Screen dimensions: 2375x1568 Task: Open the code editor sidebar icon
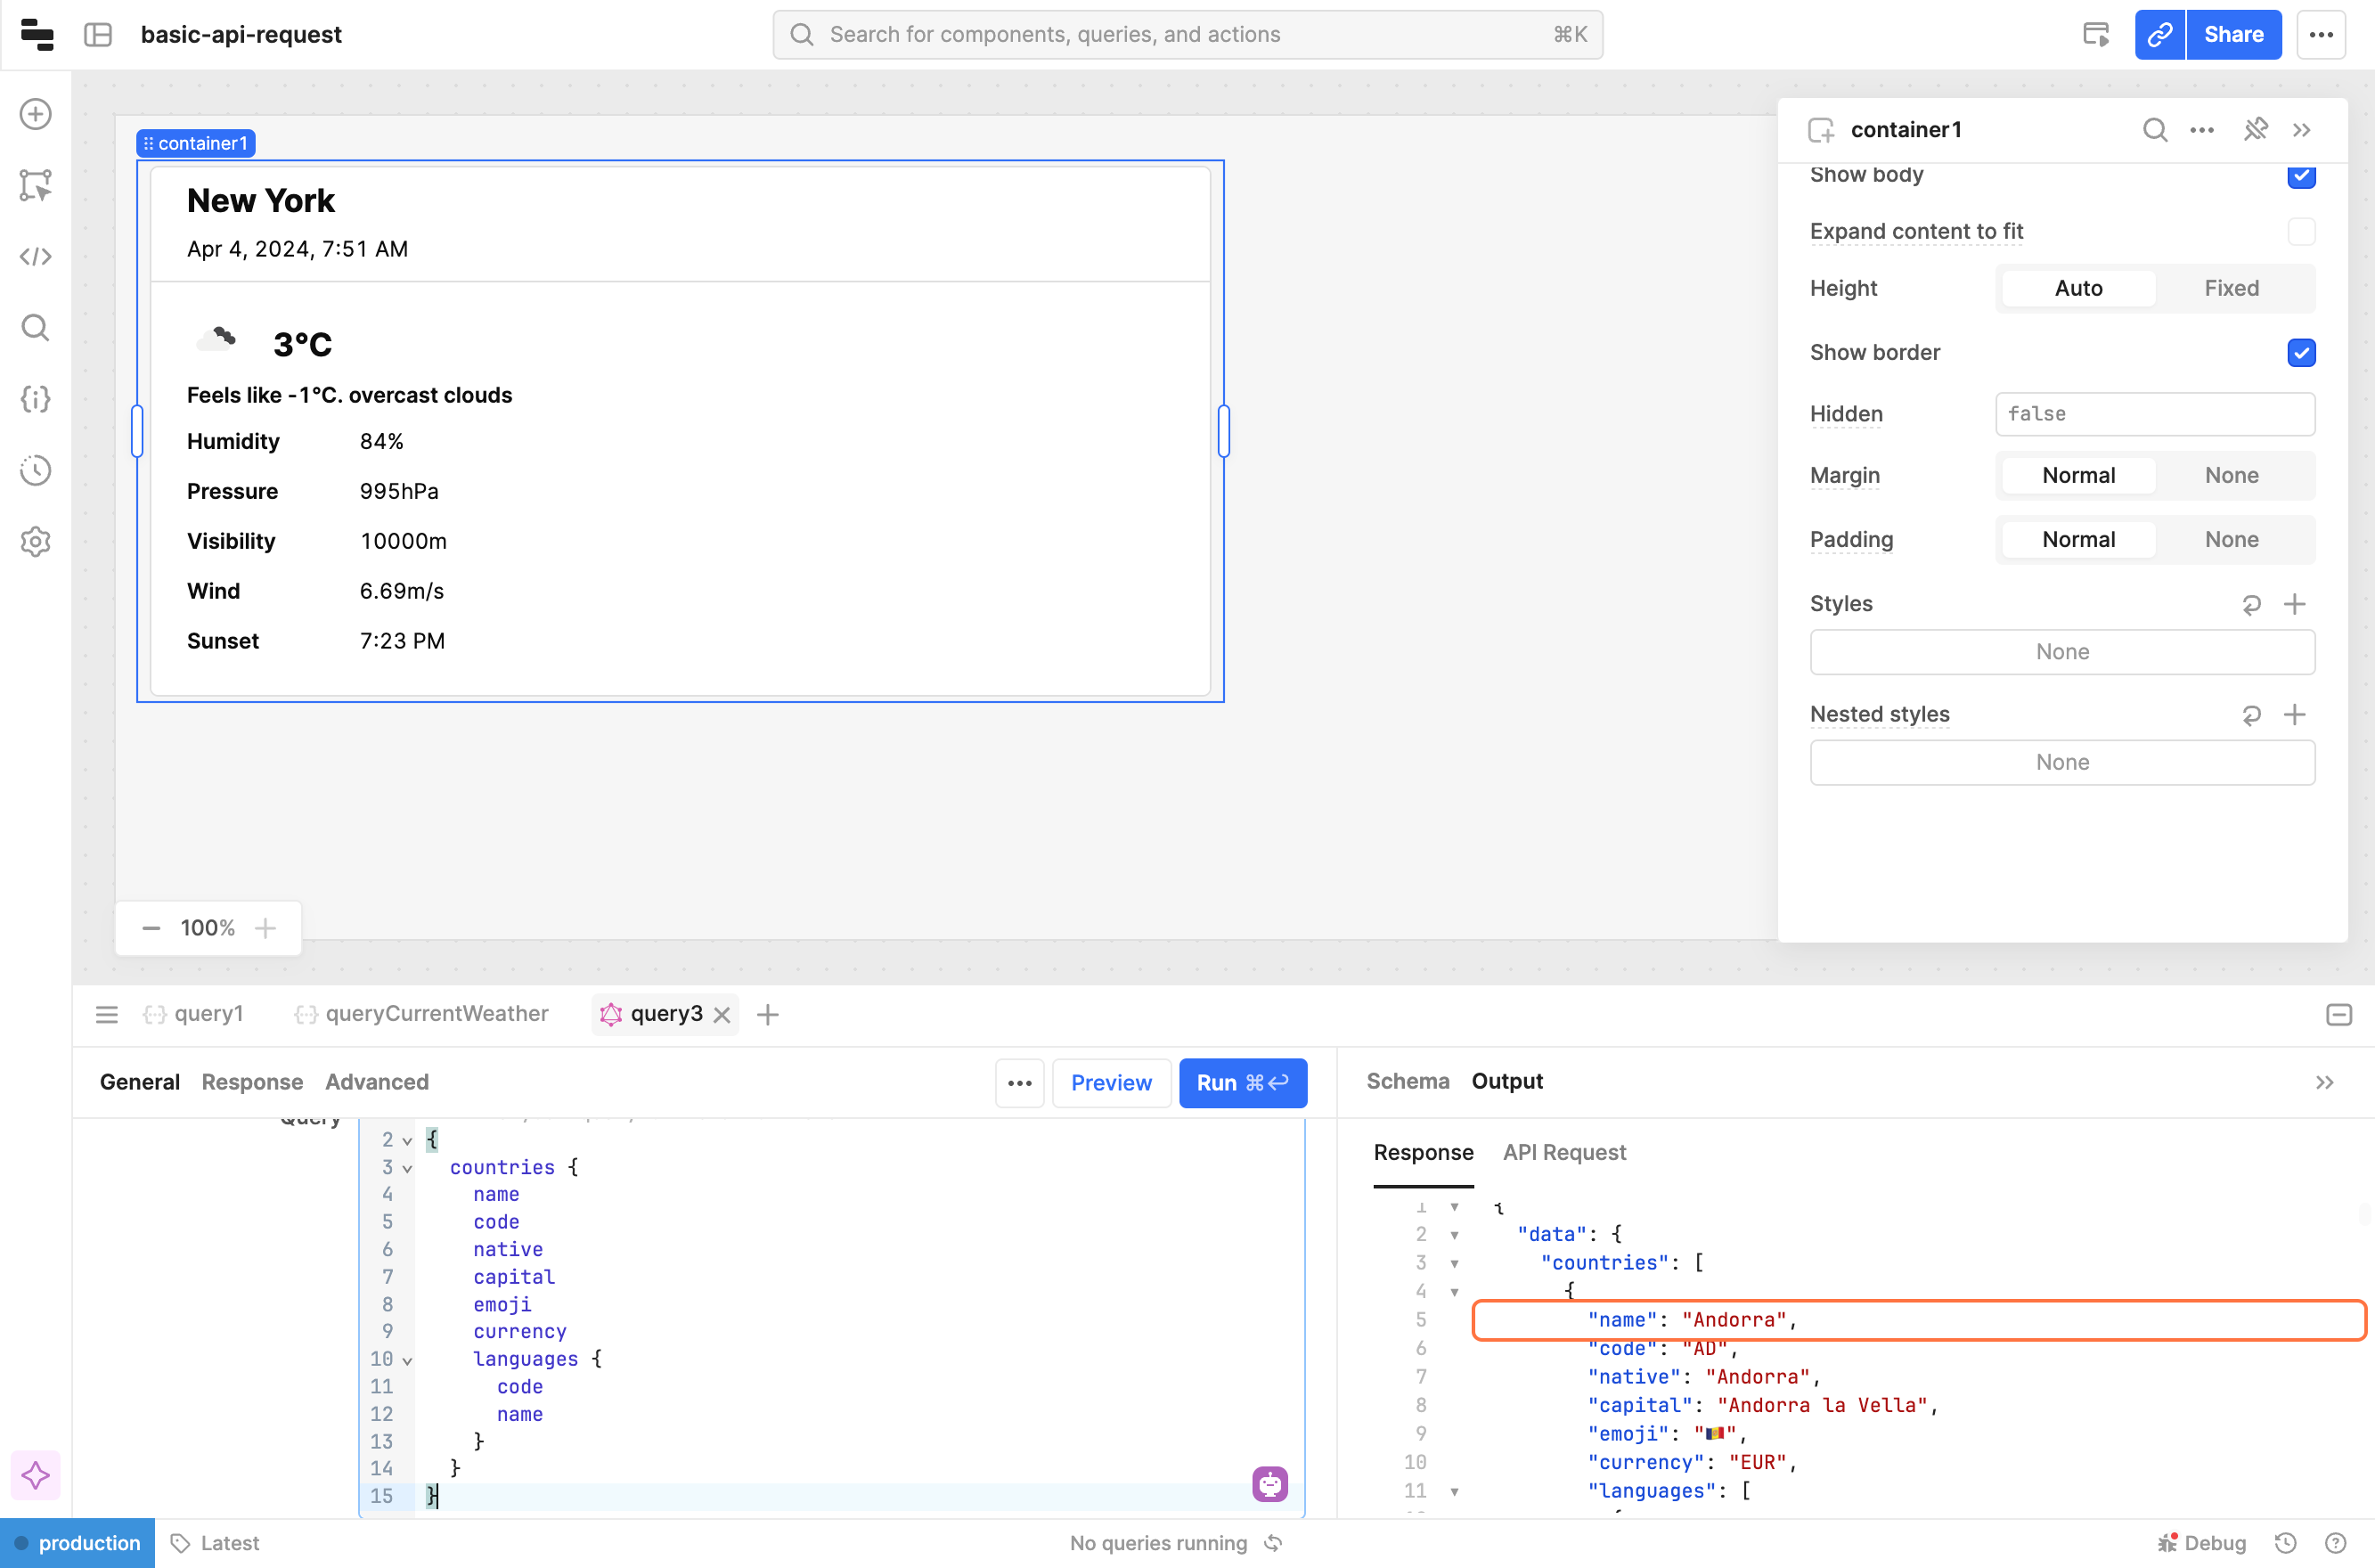pyautogui.click(x=36, y=257)
